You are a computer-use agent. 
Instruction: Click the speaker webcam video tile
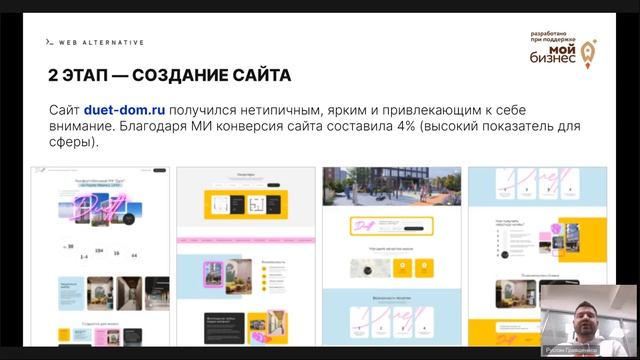tap(588, 320)
